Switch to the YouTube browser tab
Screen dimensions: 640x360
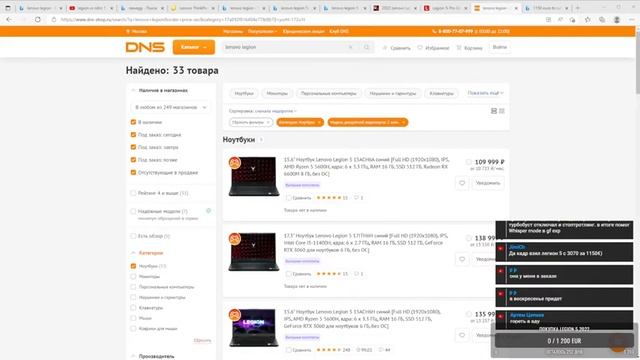(91, 8)
